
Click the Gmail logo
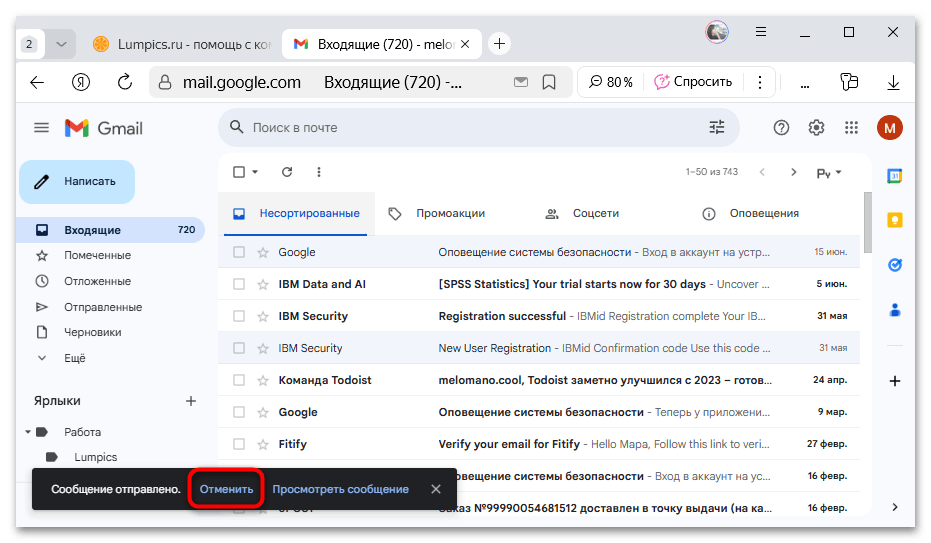click(x=104, y=128)
